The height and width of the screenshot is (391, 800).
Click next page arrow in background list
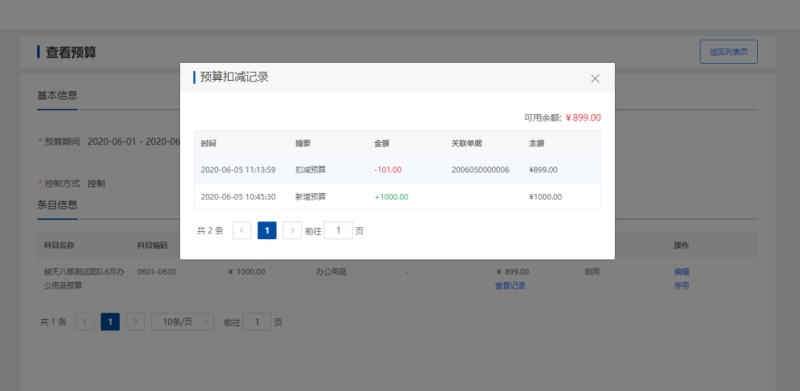click(x=135, y=322)
